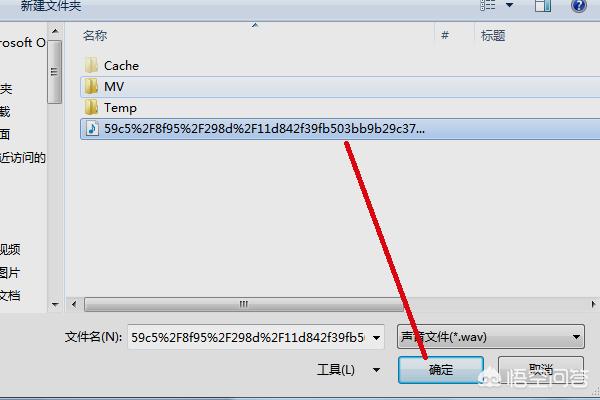This screenshot has height=400, width=600.
Task: Open the 文件名 filename history dropdown
Action: coord(377,337)
